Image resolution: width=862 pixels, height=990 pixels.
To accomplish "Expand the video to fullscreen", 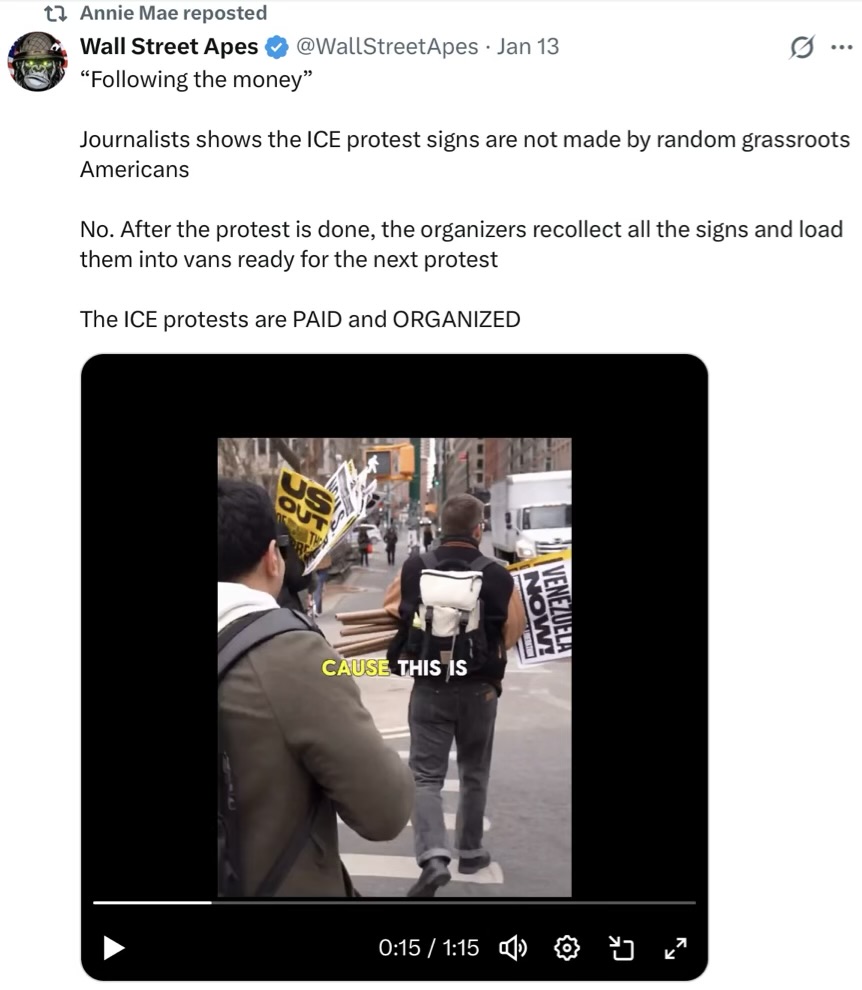I will pyautogui.click(x=676, y=948).
